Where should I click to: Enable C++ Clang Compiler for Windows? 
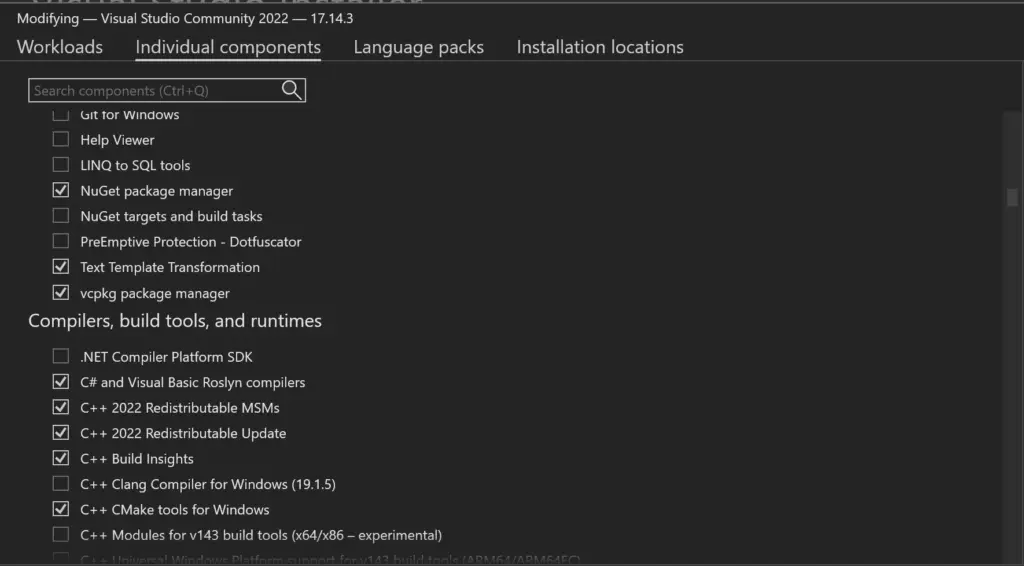pyautogui.click(x=61, y=484)
